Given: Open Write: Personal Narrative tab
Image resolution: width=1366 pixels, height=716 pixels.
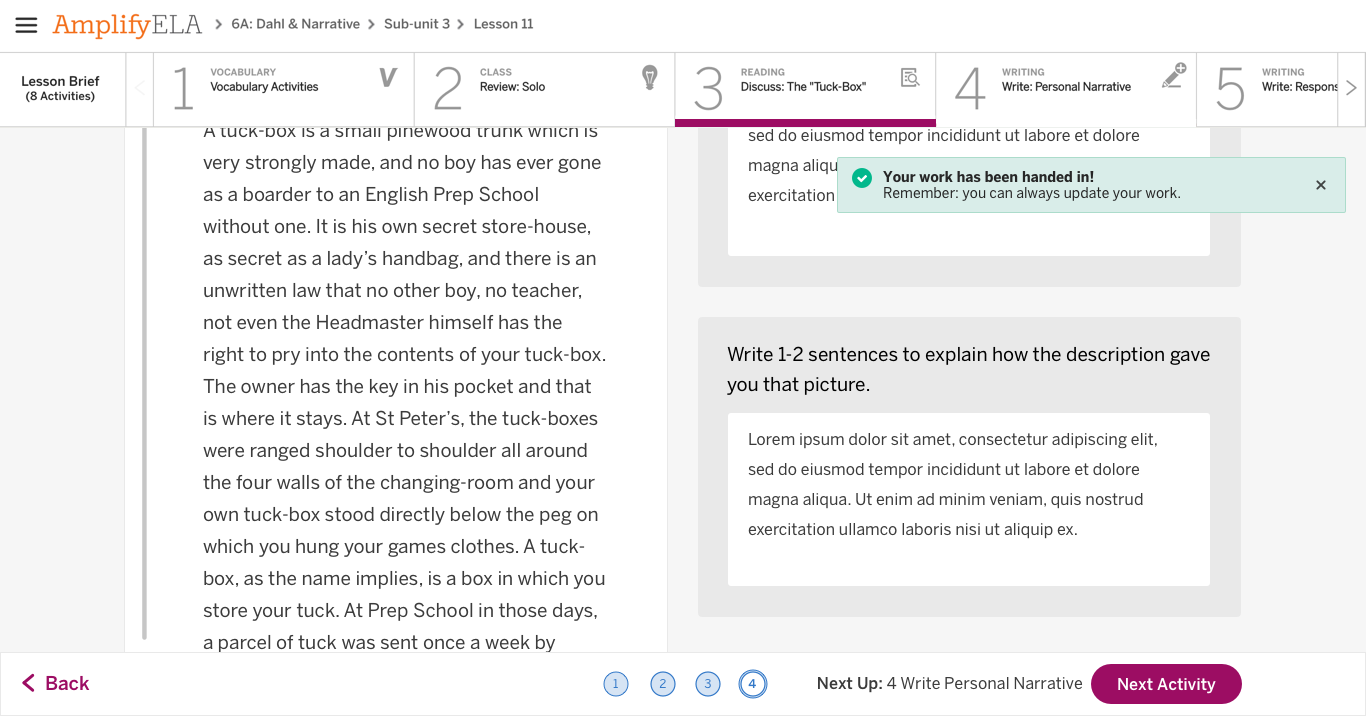Looking at the screenshot, I should point(1066,89).
